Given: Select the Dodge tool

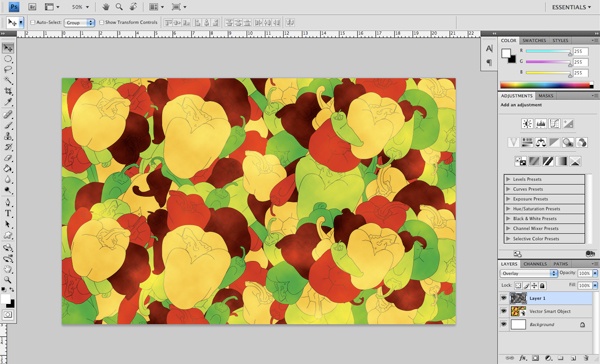Looking at the screenshot, I should point(8,190).
